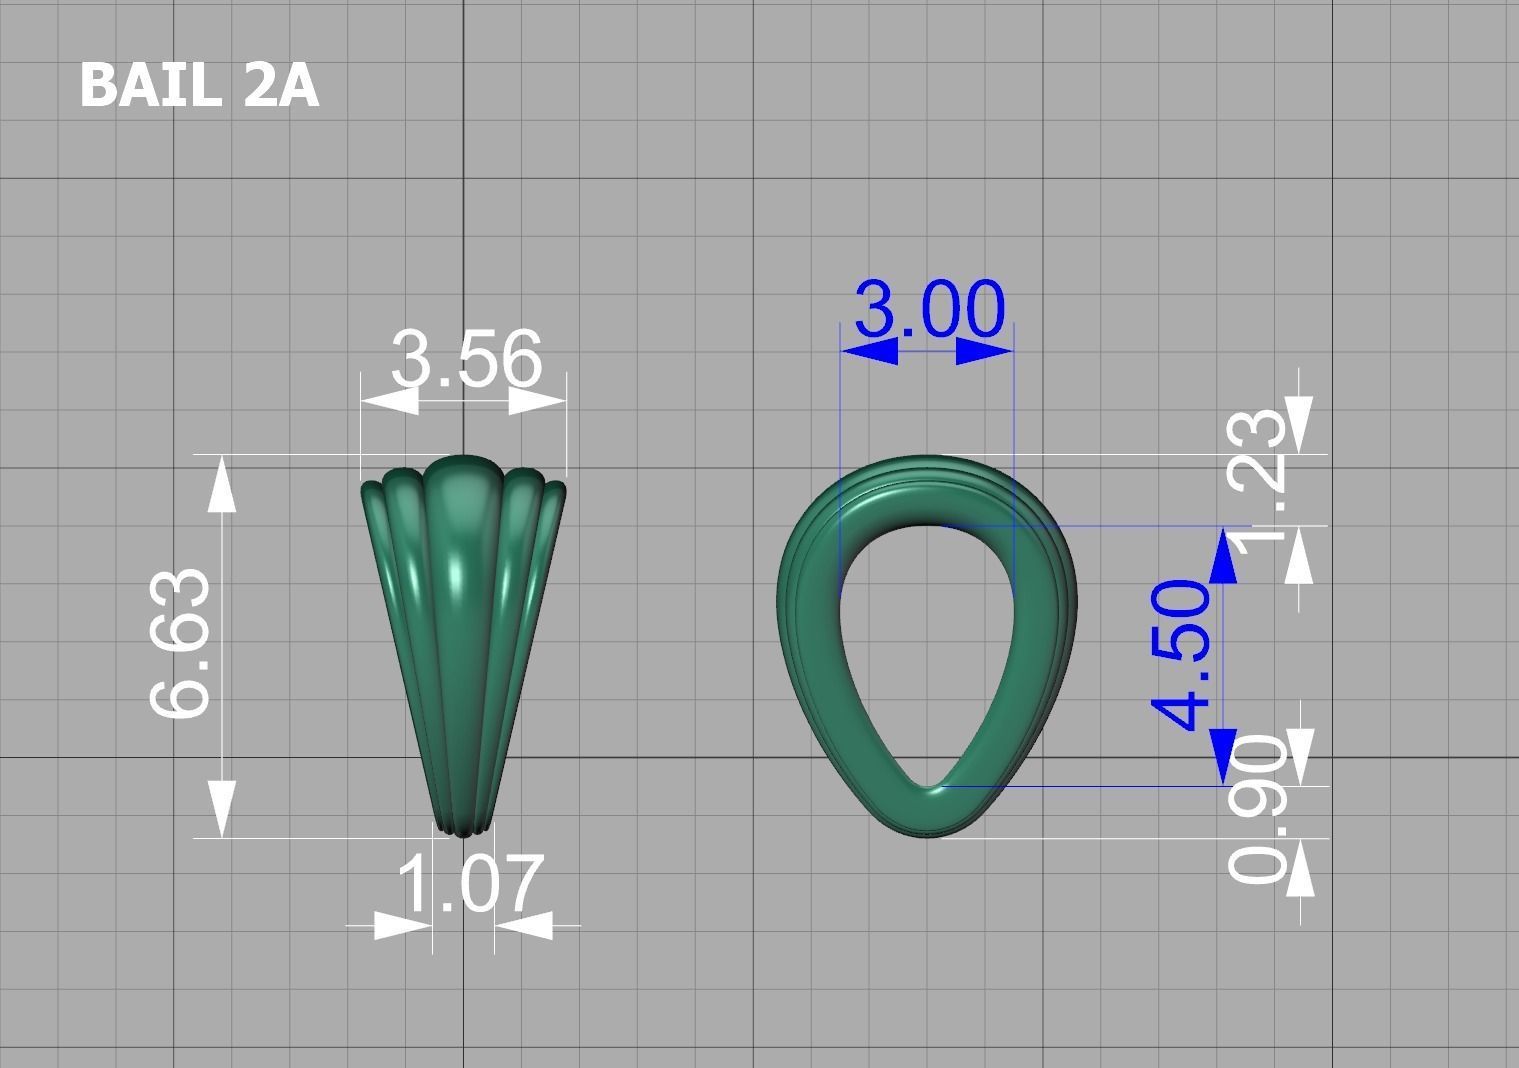1519x1068 pixels.
Task: Click the 3.56 width dimension label
Action: point(467,358)
